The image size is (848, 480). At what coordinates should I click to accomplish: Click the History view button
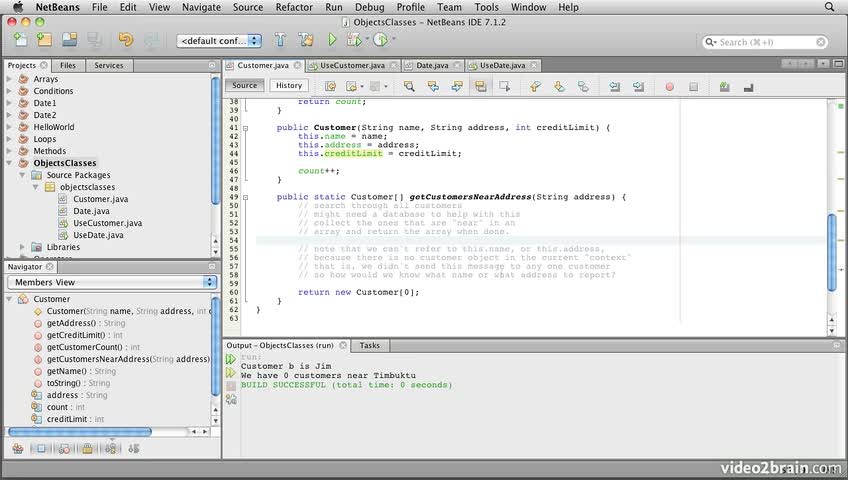coord(289,86)
